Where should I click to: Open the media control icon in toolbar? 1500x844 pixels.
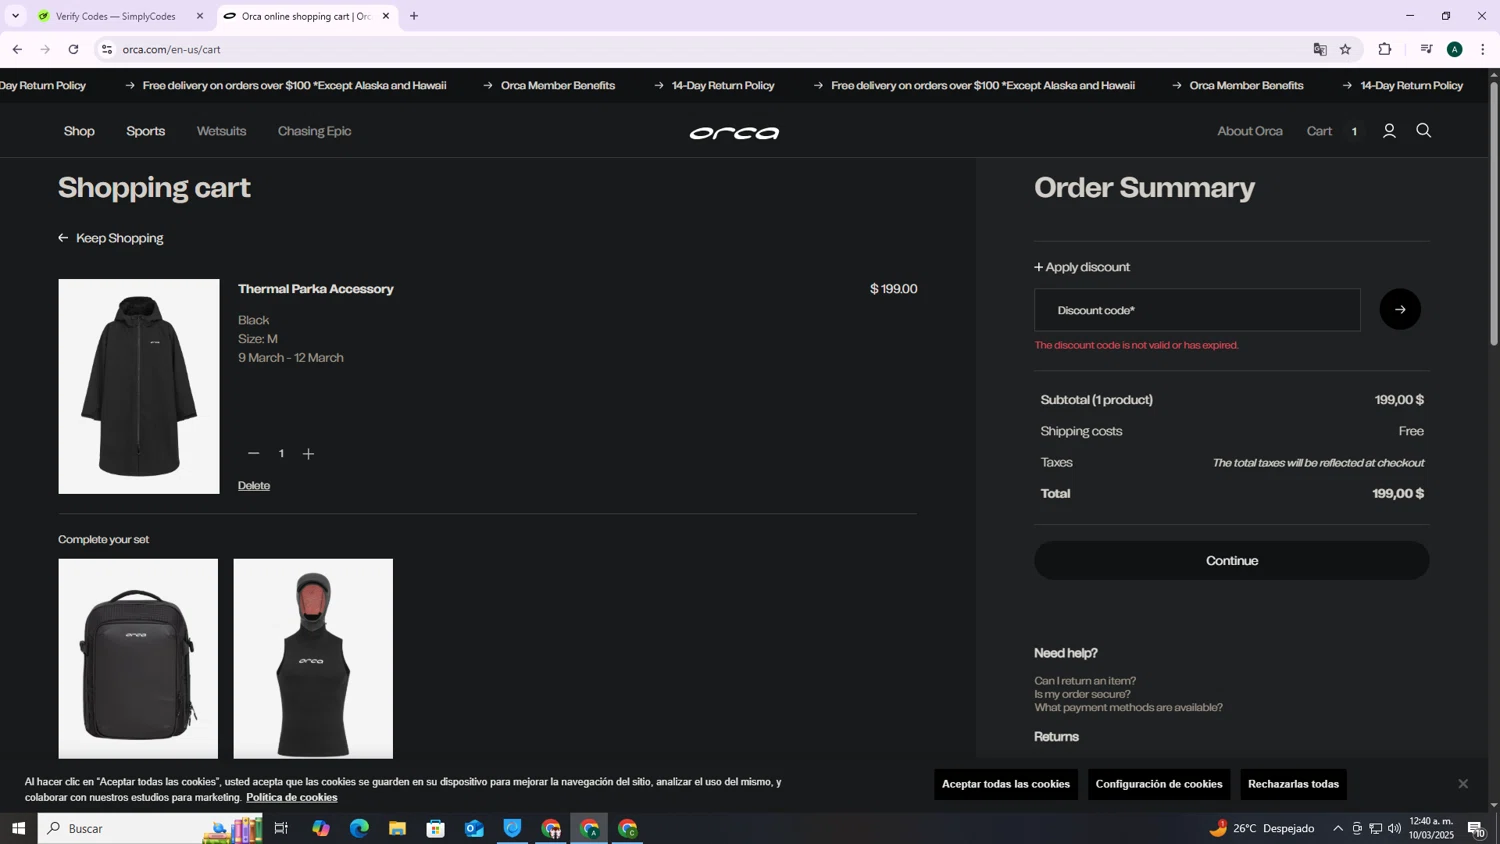click(x=1427, y=49)
